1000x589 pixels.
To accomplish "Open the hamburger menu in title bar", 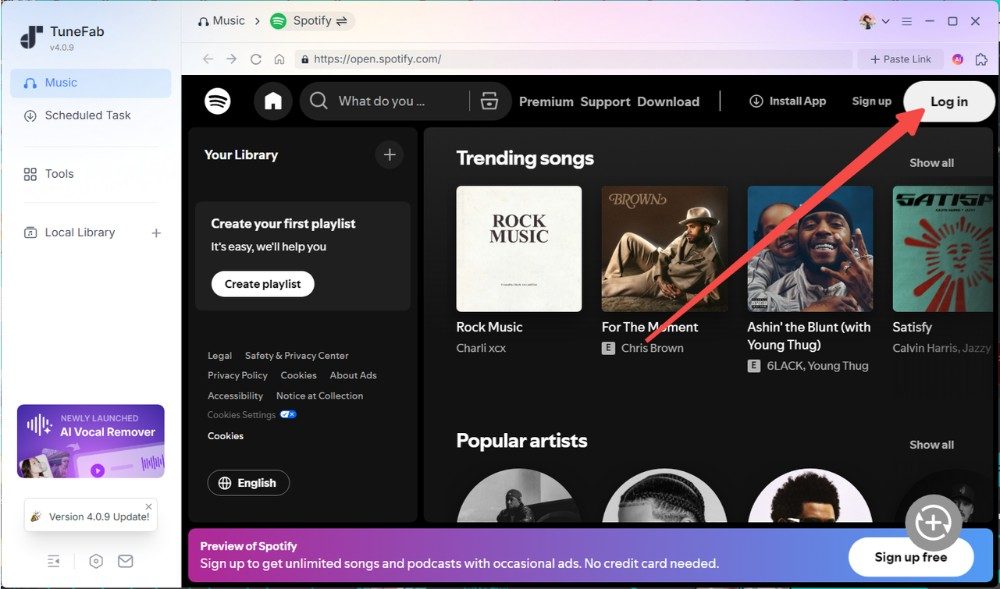I will point(906,21).
